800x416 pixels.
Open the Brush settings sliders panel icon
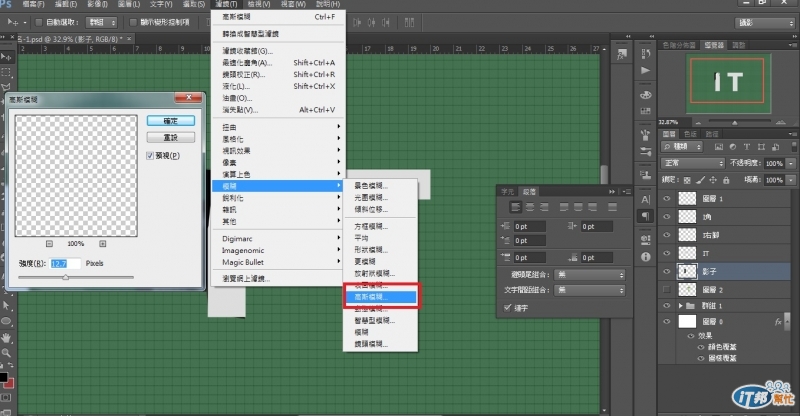[x=645, y=152]
